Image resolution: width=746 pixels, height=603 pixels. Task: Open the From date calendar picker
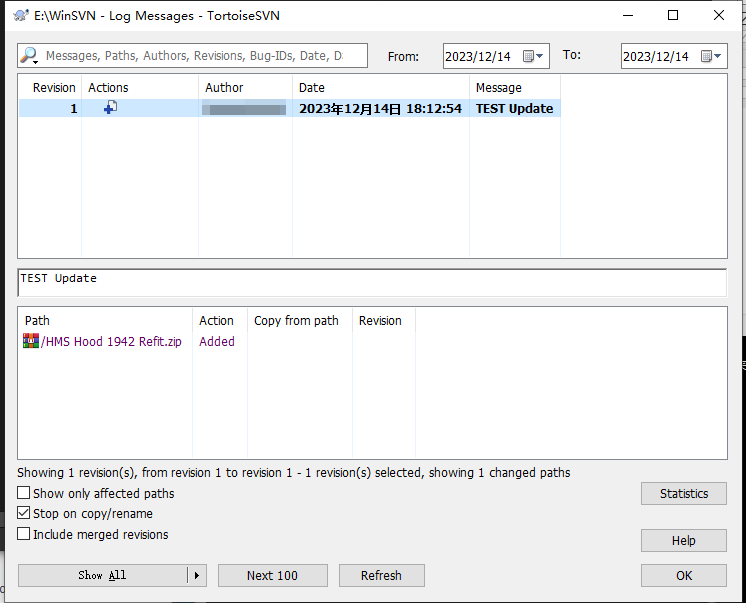pos(535,56)
